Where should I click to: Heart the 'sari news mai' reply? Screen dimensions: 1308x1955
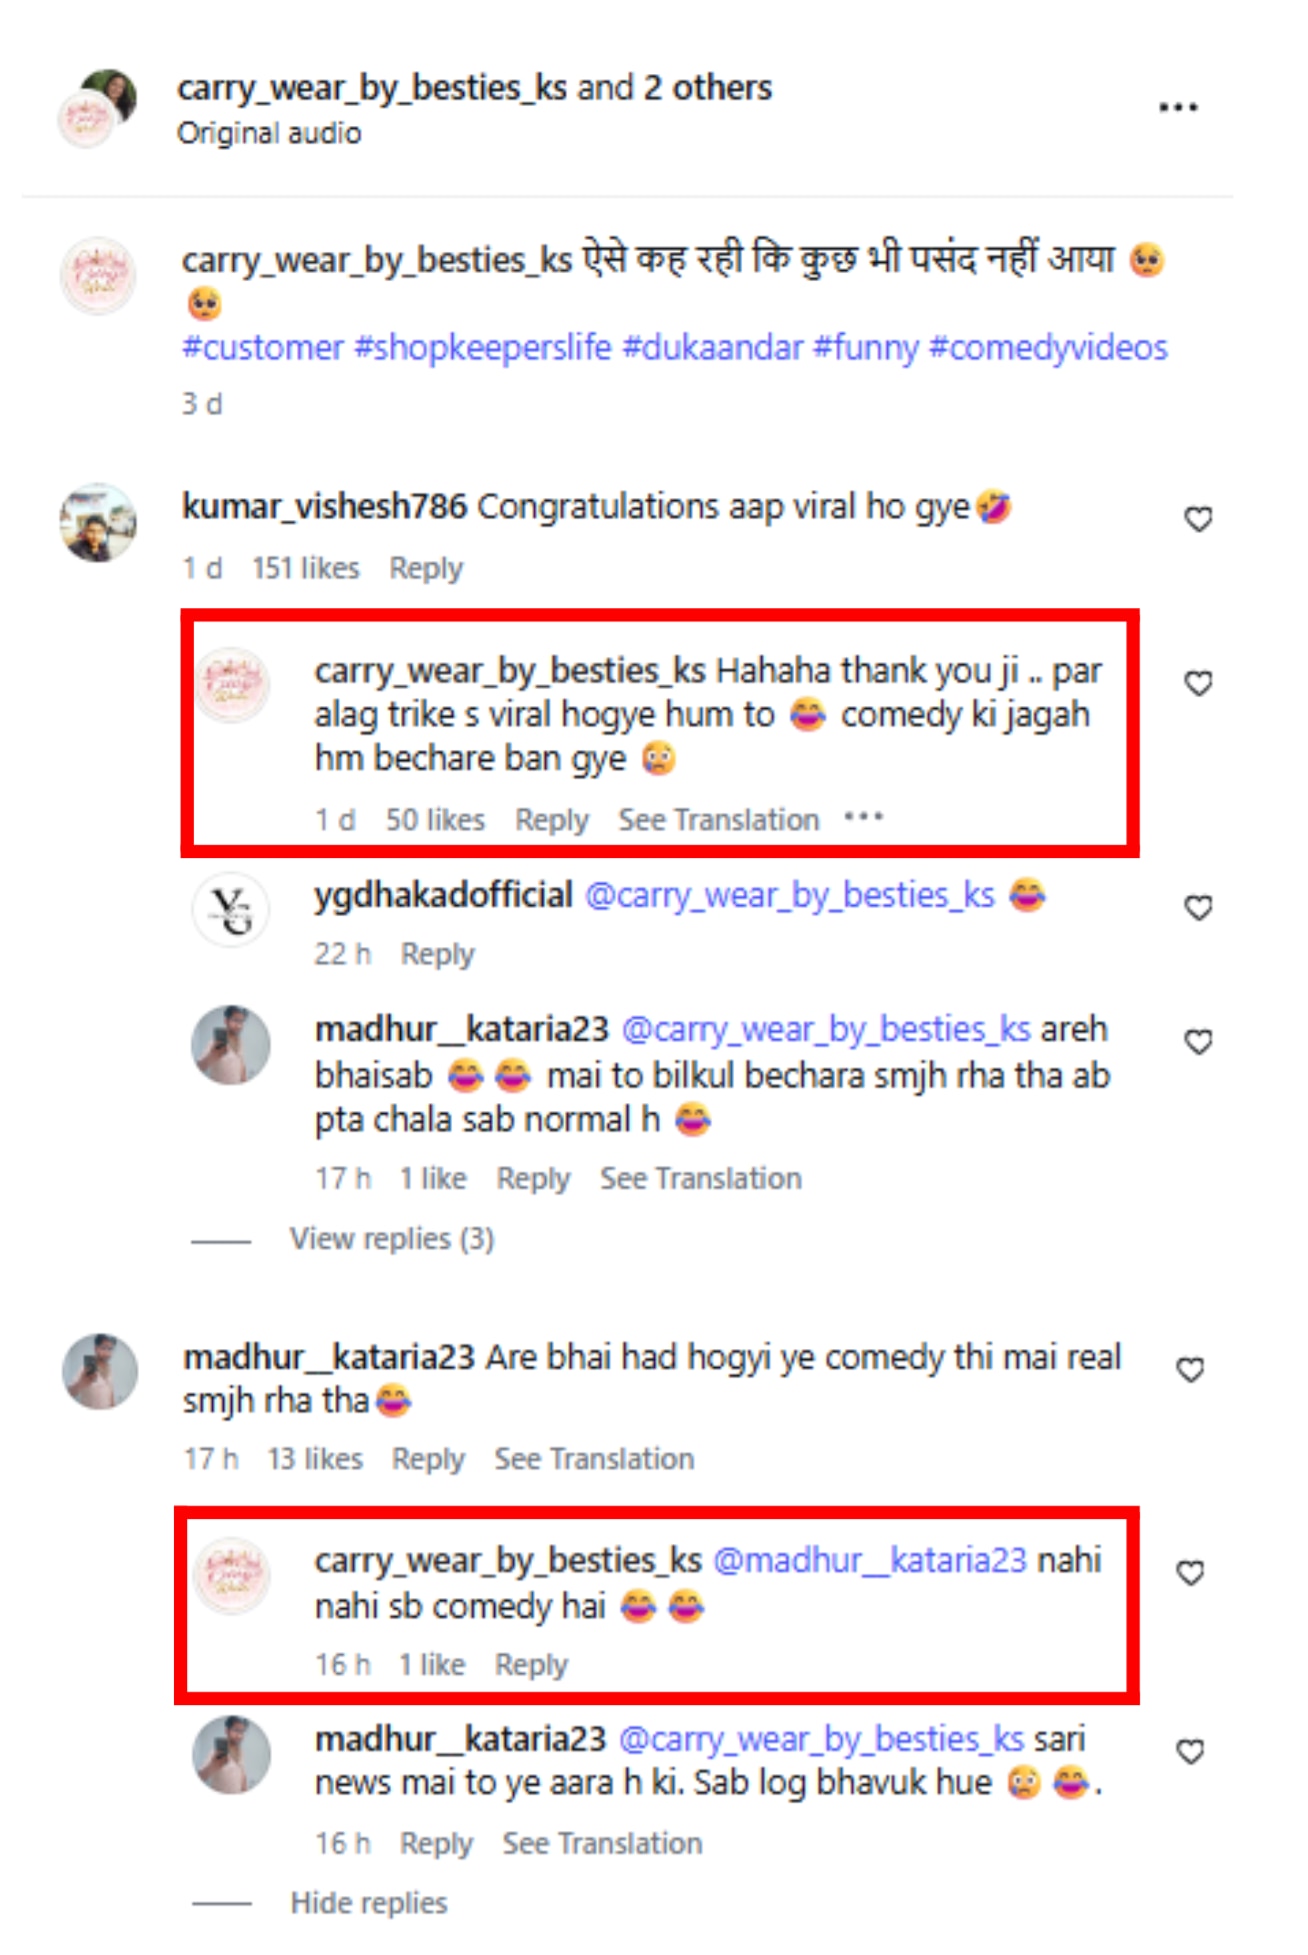coord(1190,1752)
